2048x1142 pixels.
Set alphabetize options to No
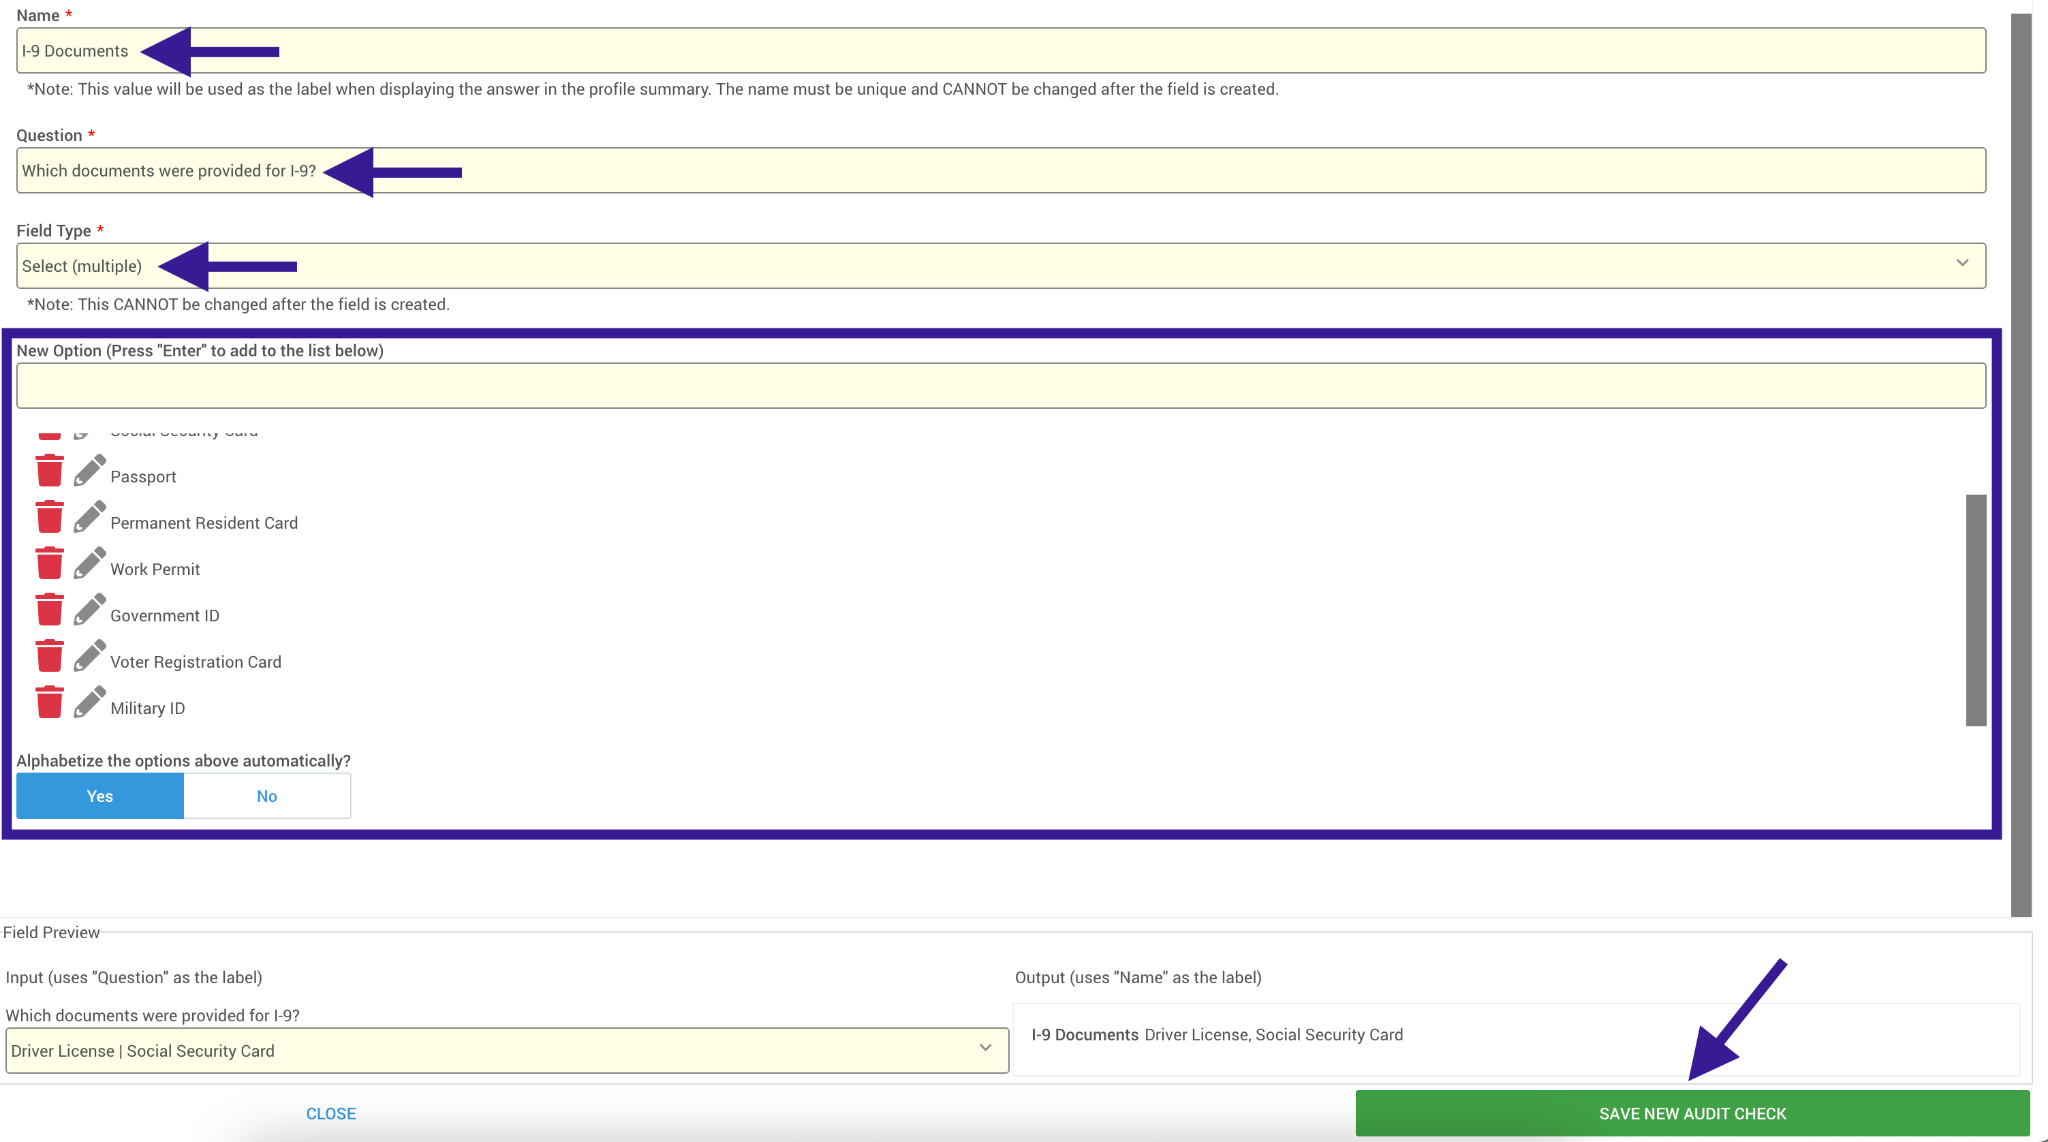(267, 796)
